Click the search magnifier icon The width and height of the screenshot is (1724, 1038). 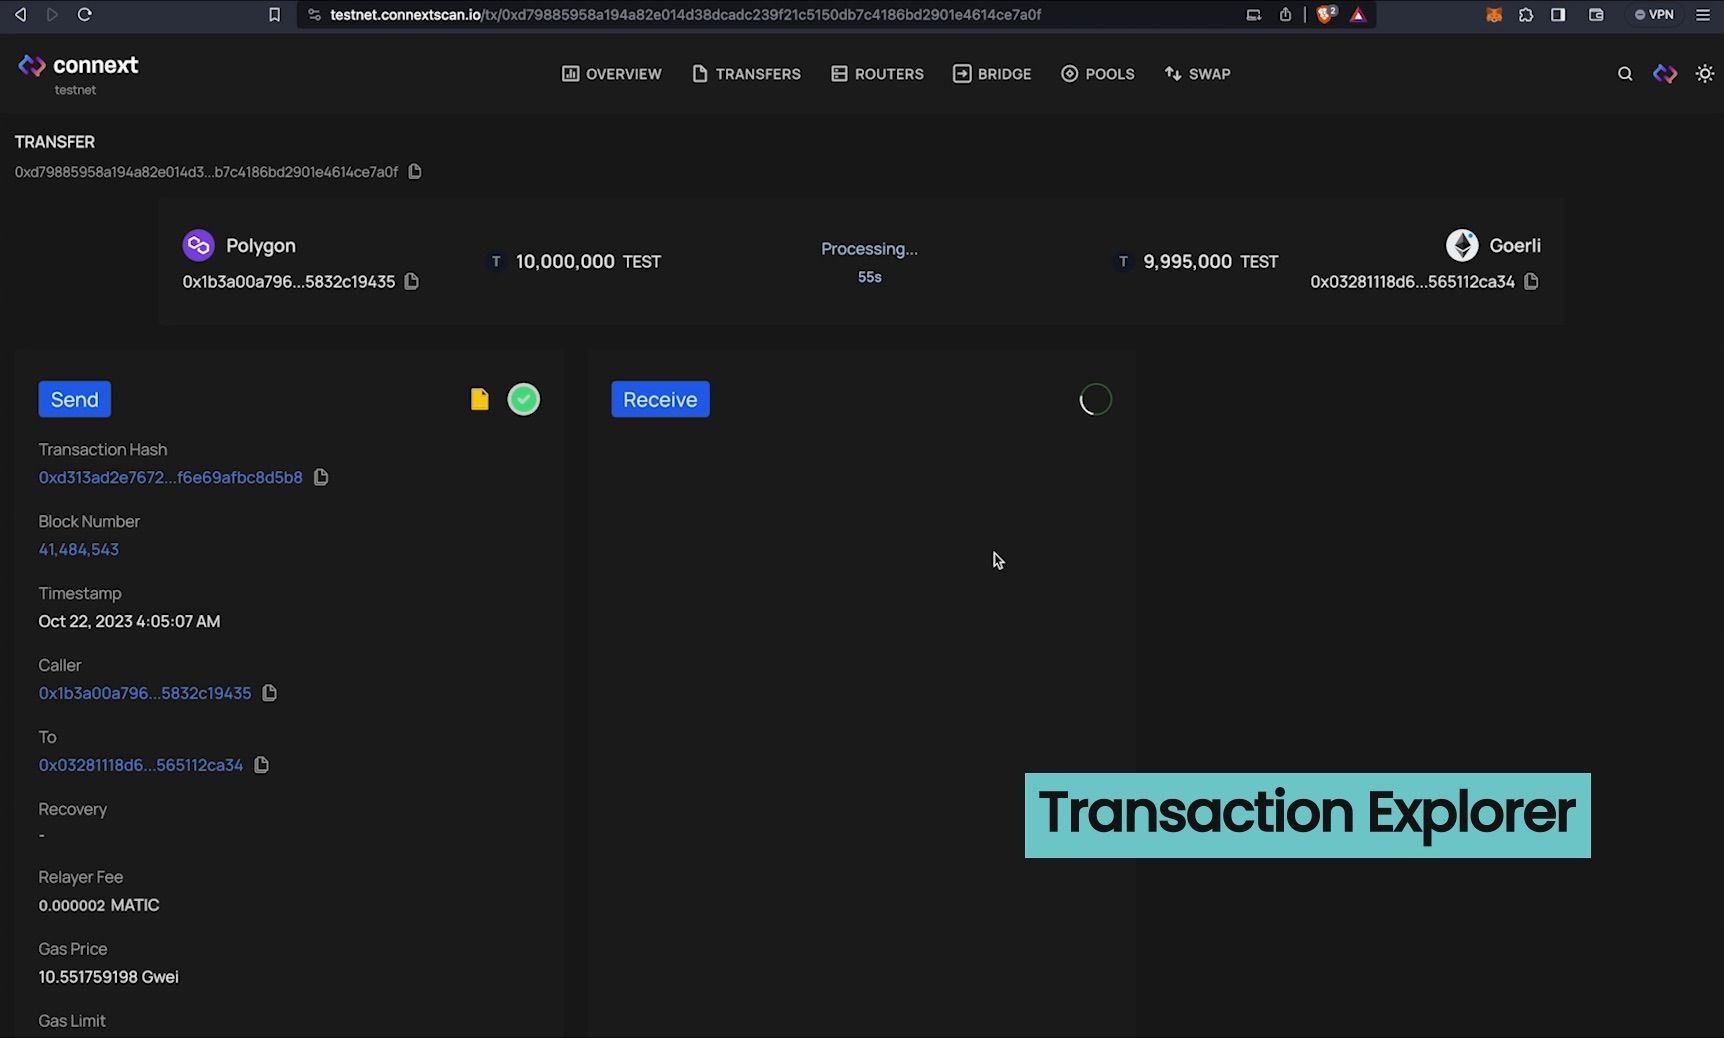1625,74
